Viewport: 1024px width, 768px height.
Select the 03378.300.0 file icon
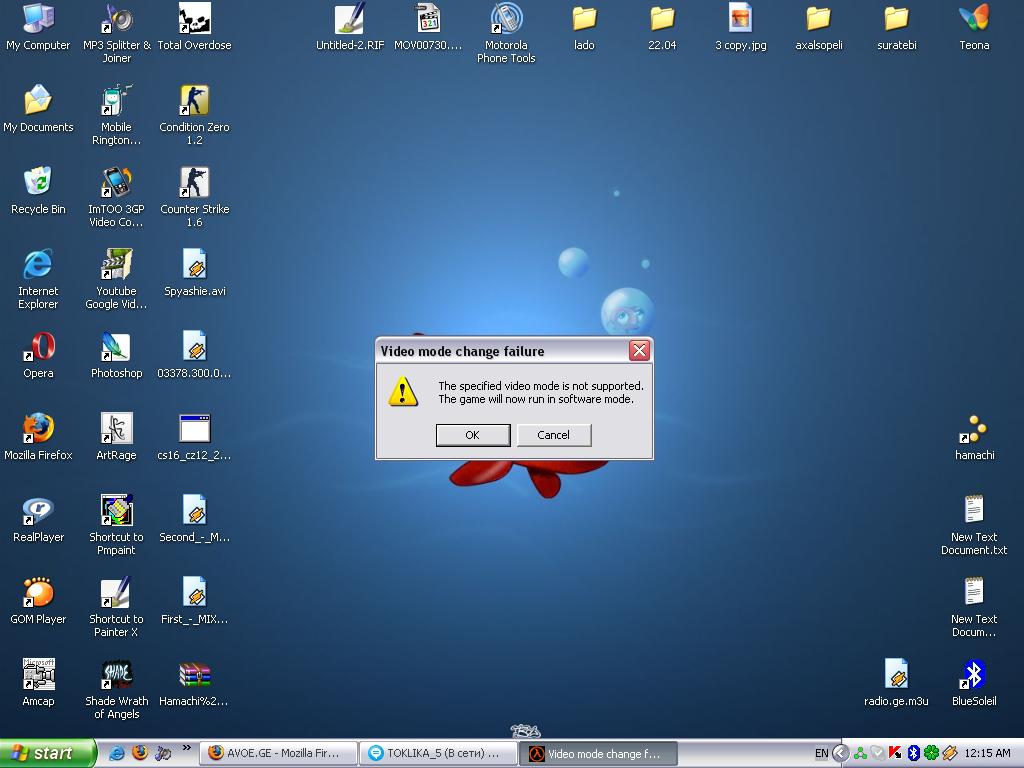click(x=195, y=355)
